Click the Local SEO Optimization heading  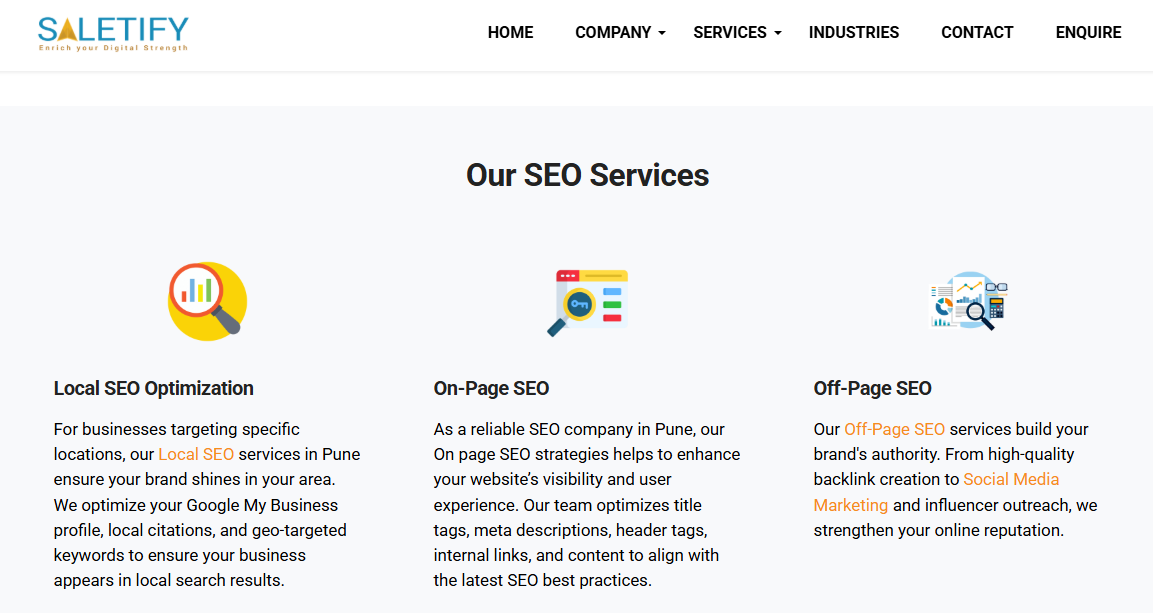pos(153,388)
